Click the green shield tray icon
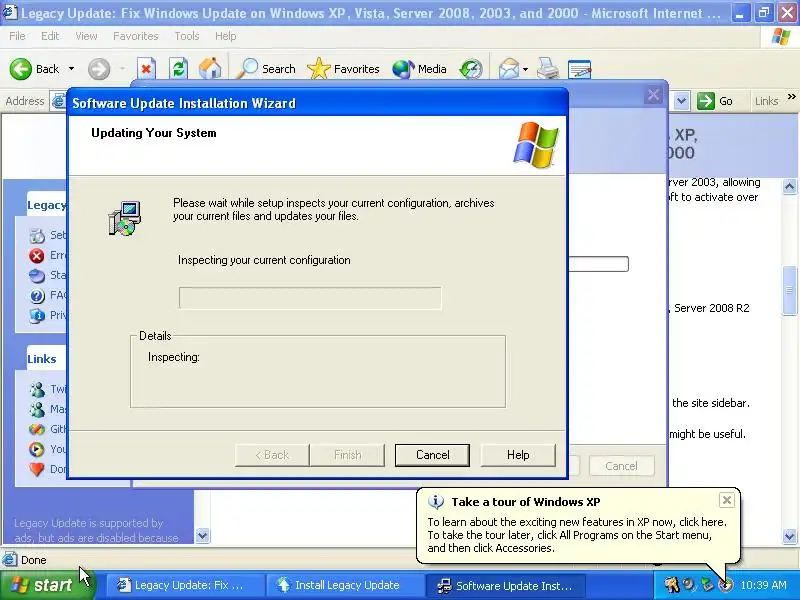The image size is (800, 600). 708,585
